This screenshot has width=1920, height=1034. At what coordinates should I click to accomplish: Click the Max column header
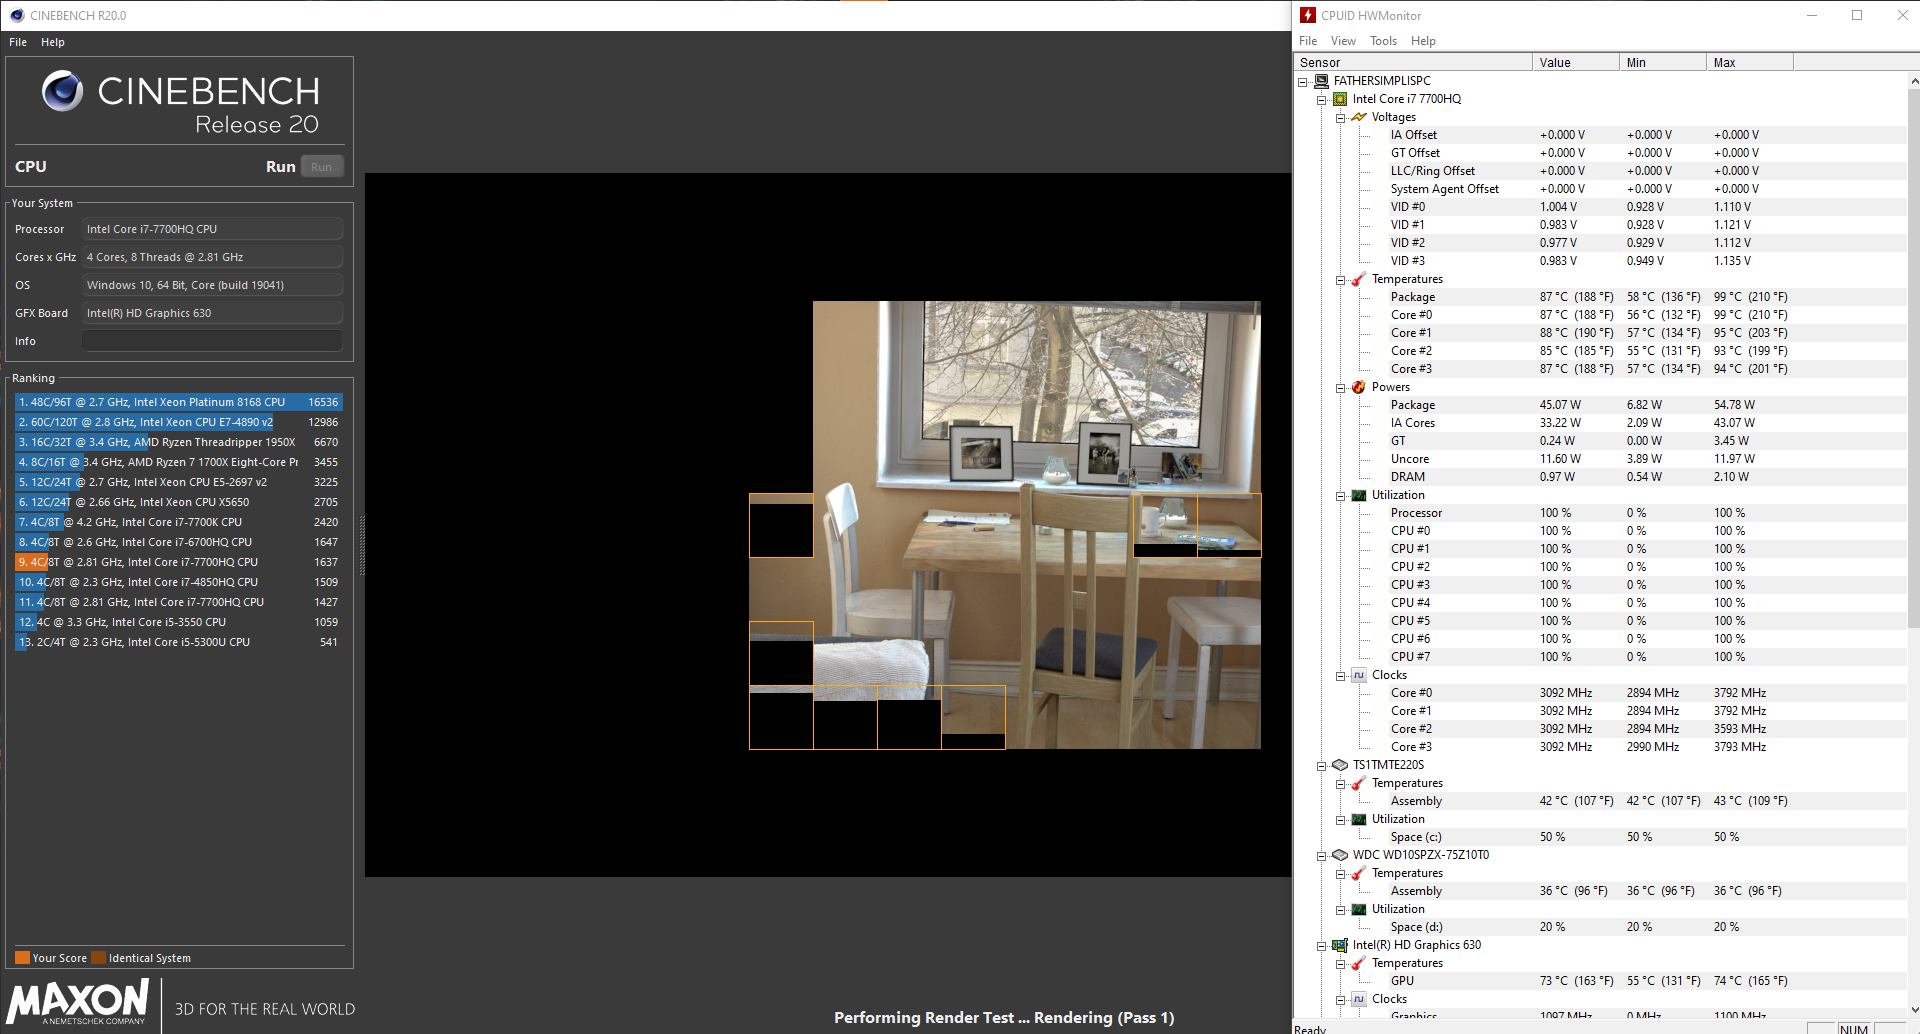[1750, 62]
